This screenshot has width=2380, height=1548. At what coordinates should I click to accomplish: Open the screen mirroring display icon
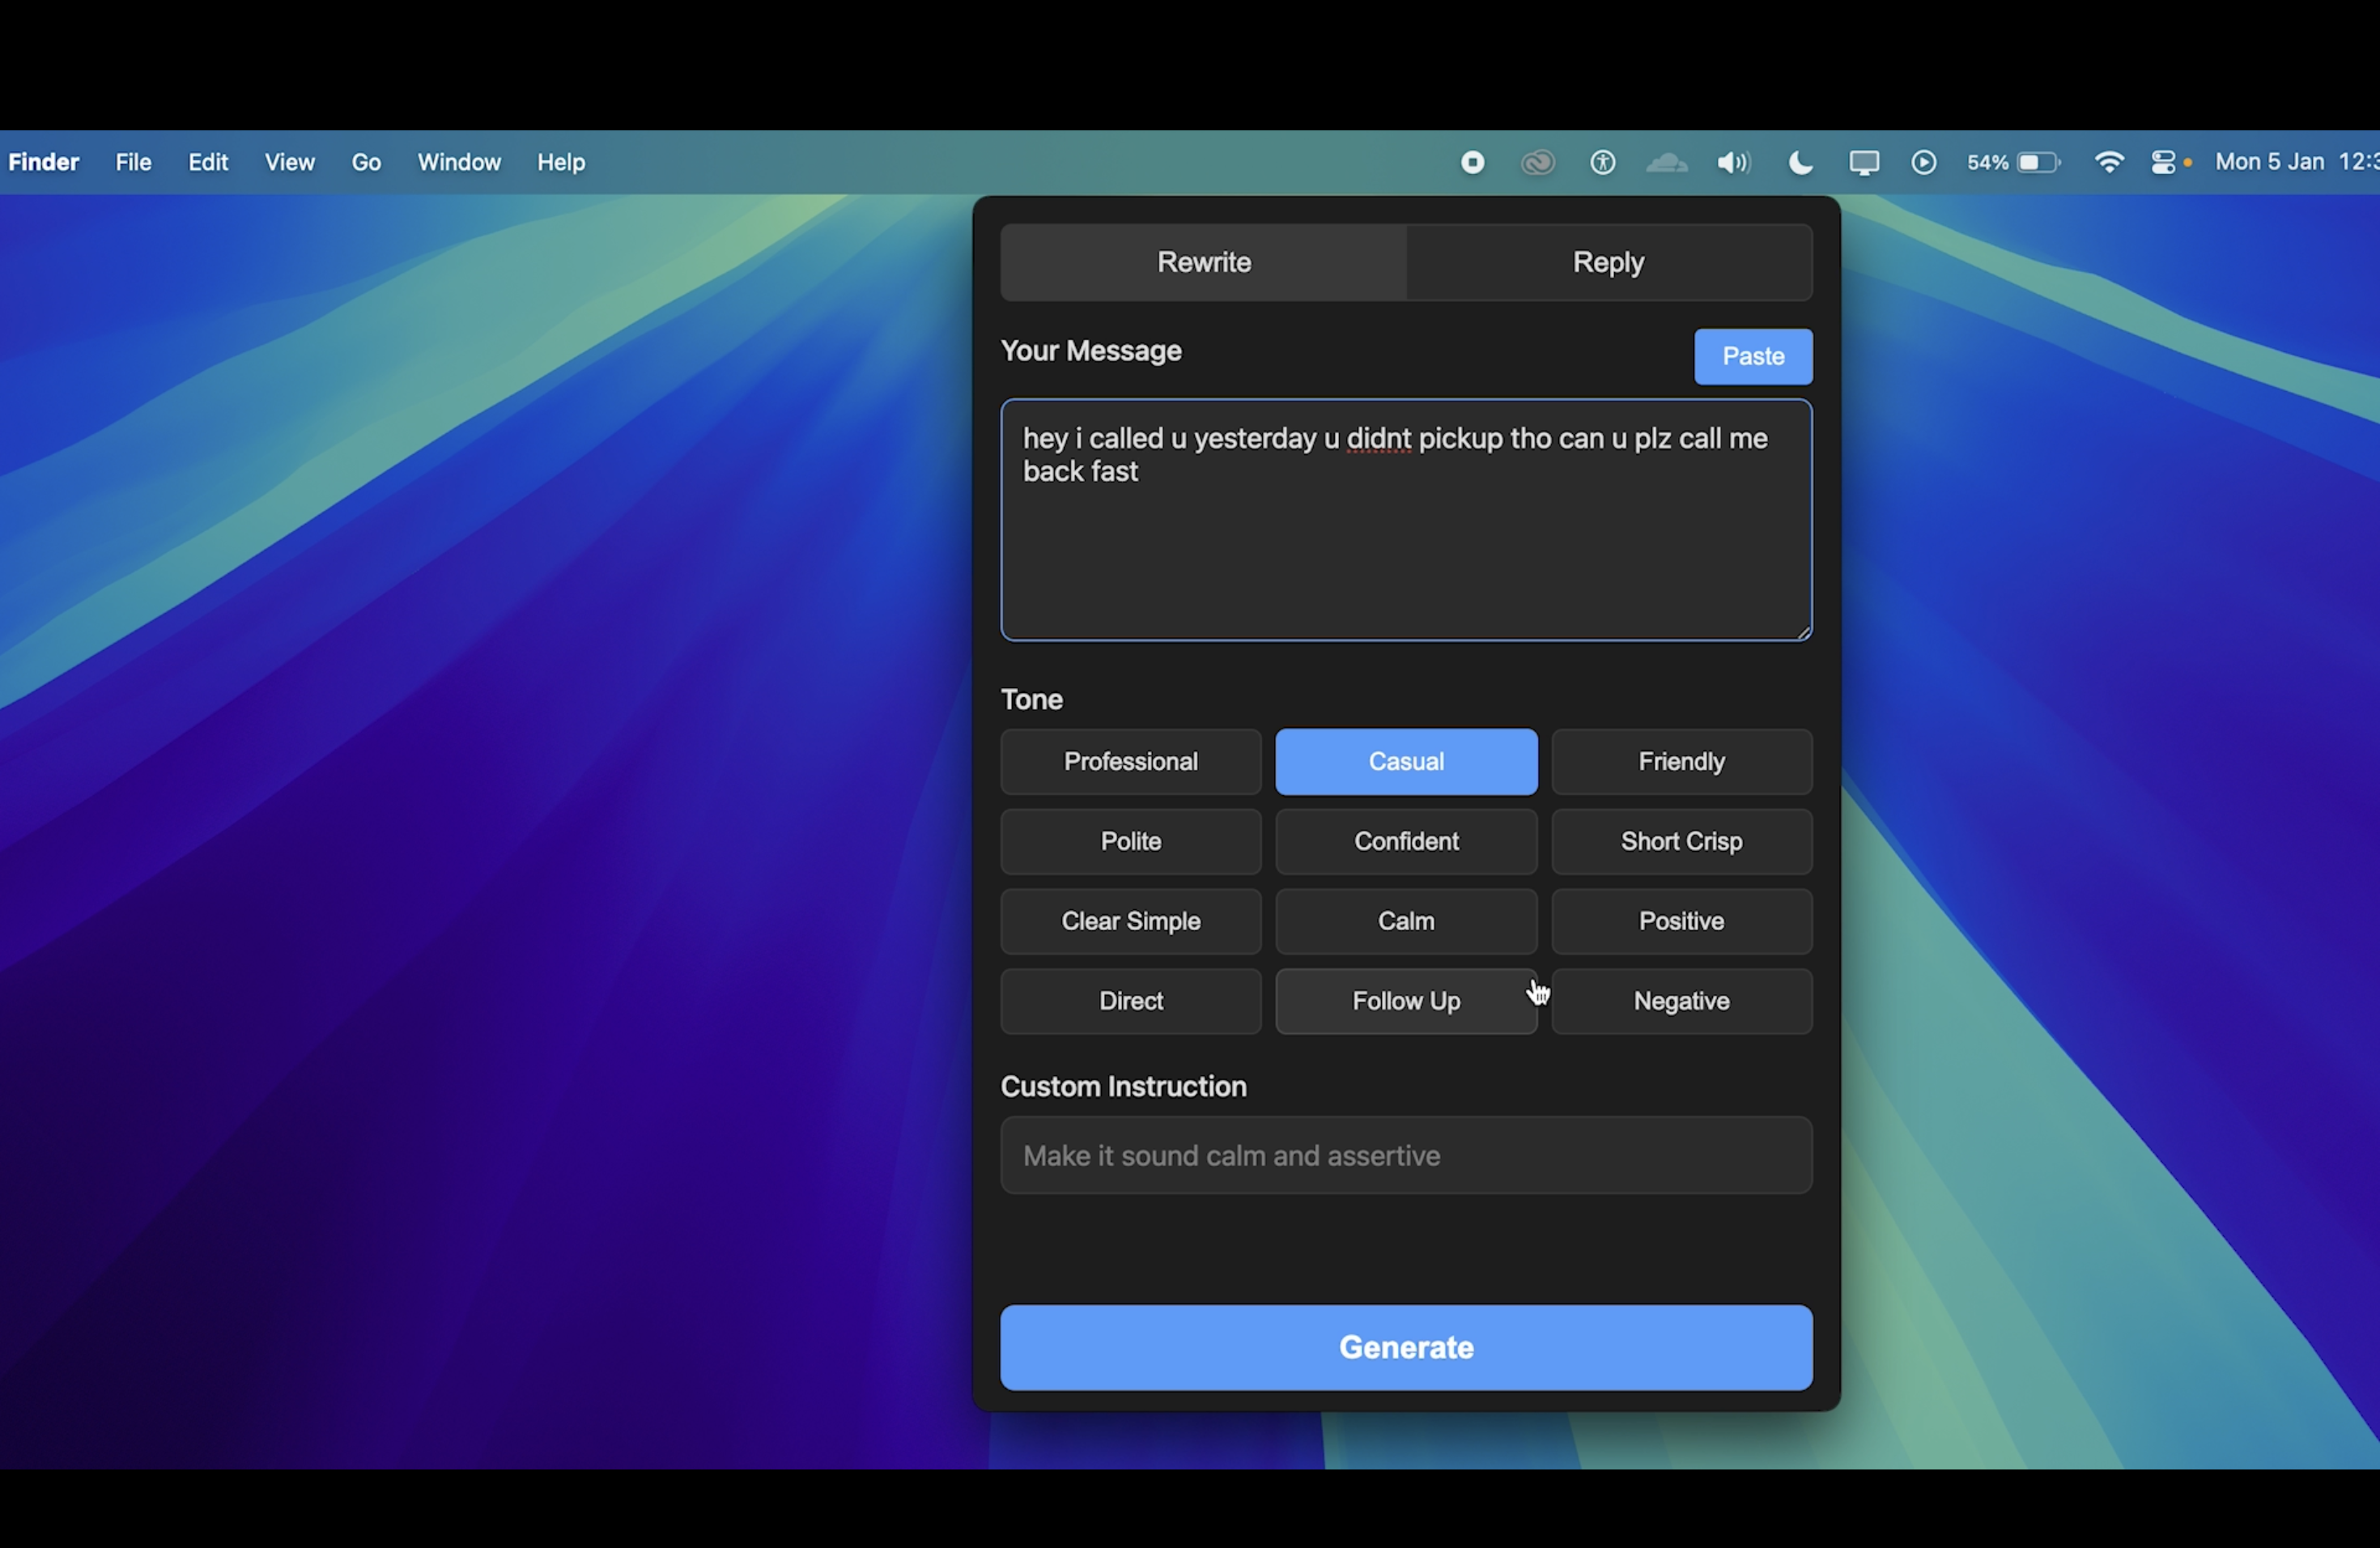pyautogui.click(x=1864, y=162)
